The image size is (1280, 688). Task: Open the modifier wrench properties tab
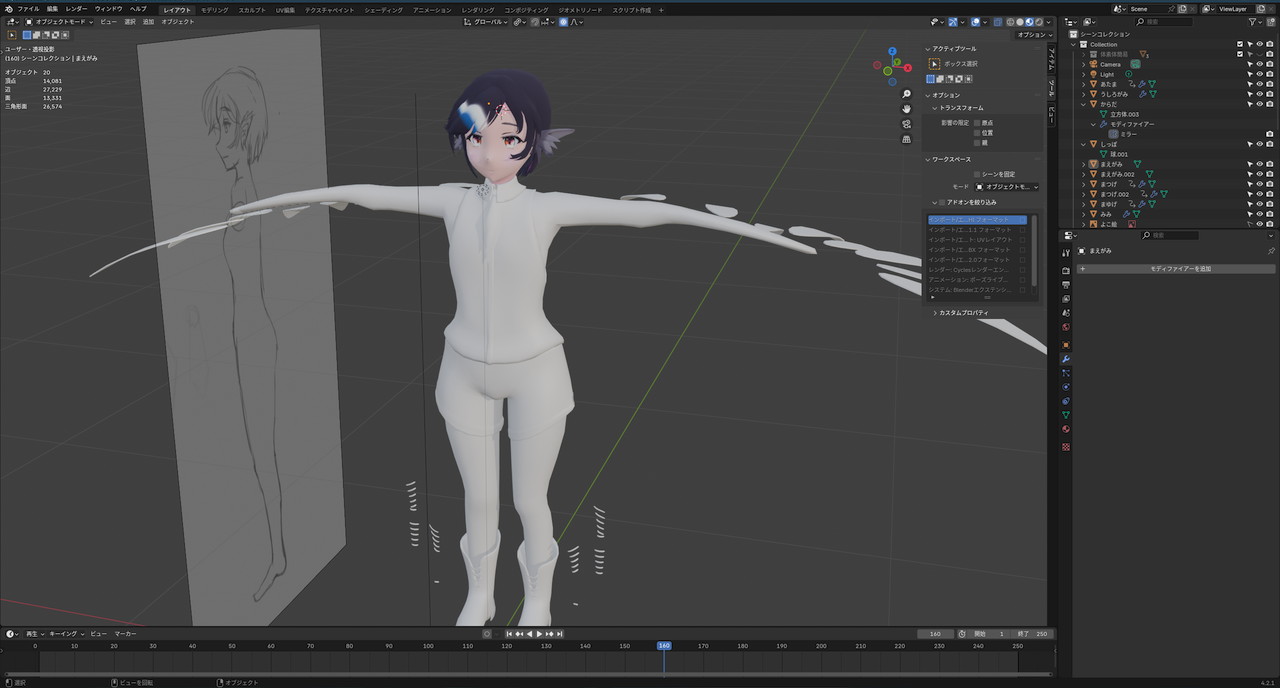click(1066, 359)
